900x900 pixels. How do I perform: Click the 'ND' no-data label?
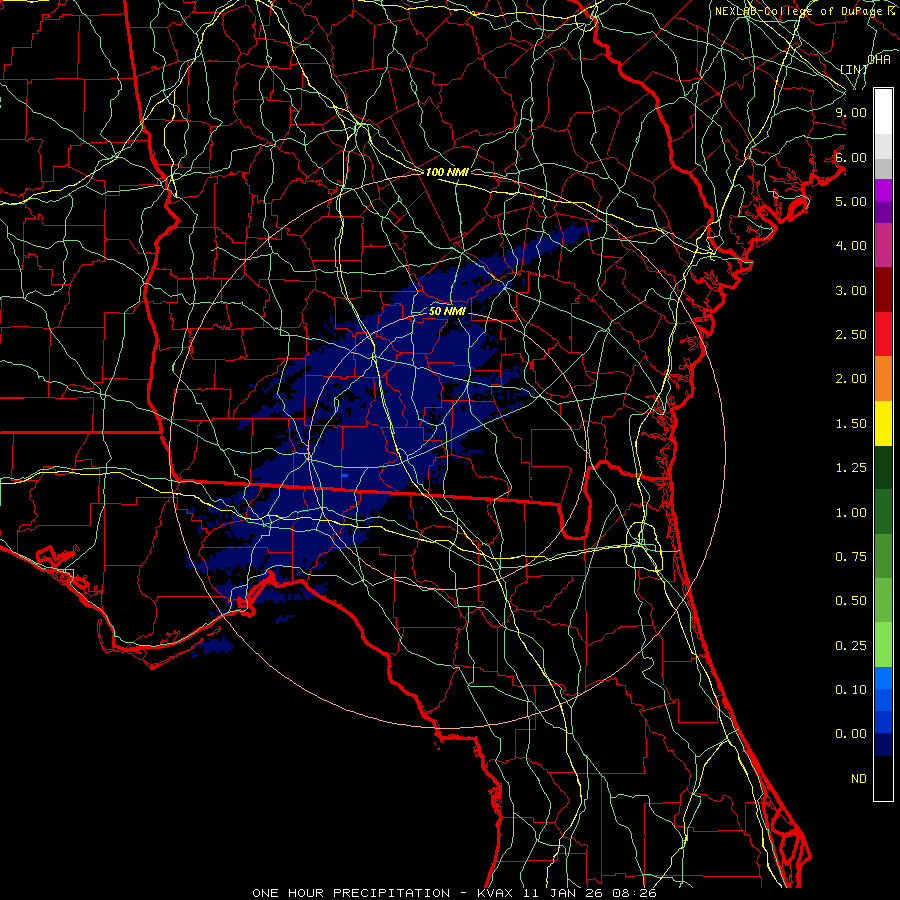pos(859,779)
